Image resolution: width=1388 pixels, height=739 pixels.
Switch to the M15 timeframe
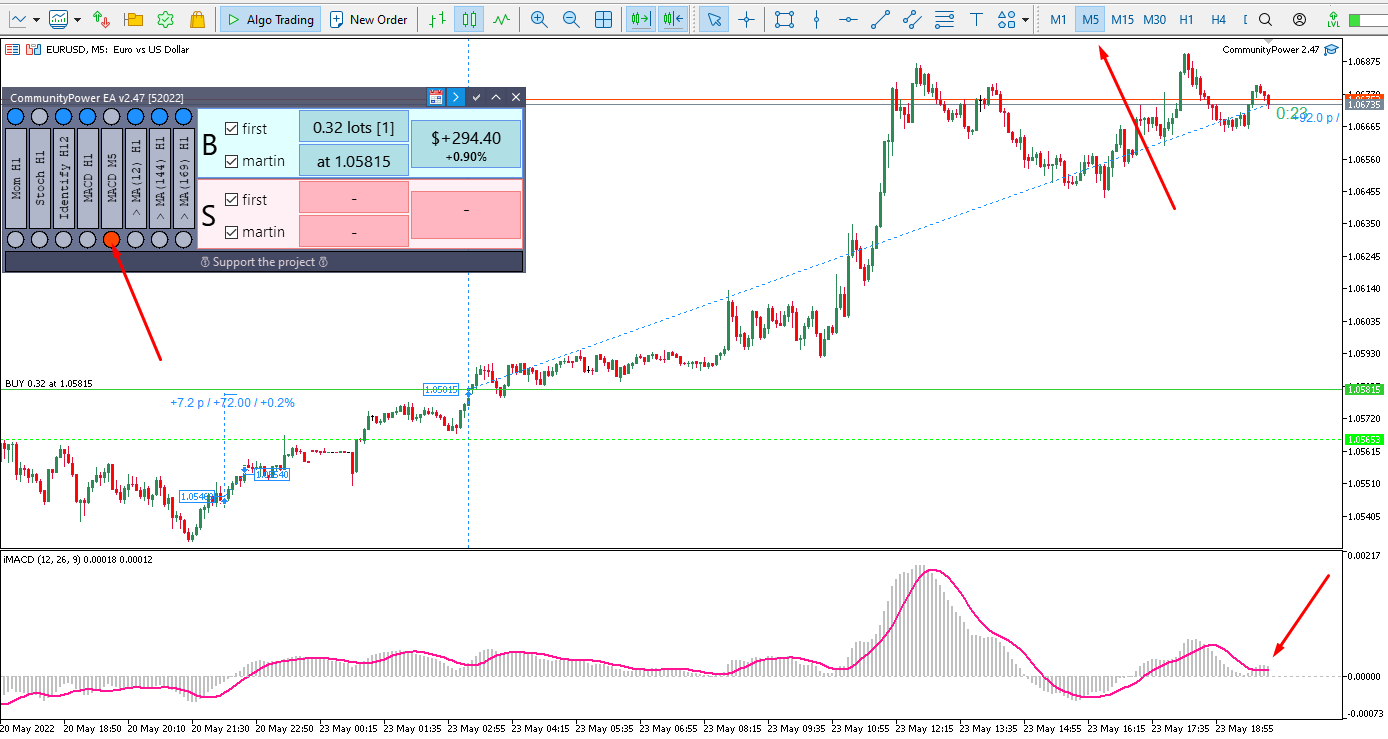point(1122,19)
